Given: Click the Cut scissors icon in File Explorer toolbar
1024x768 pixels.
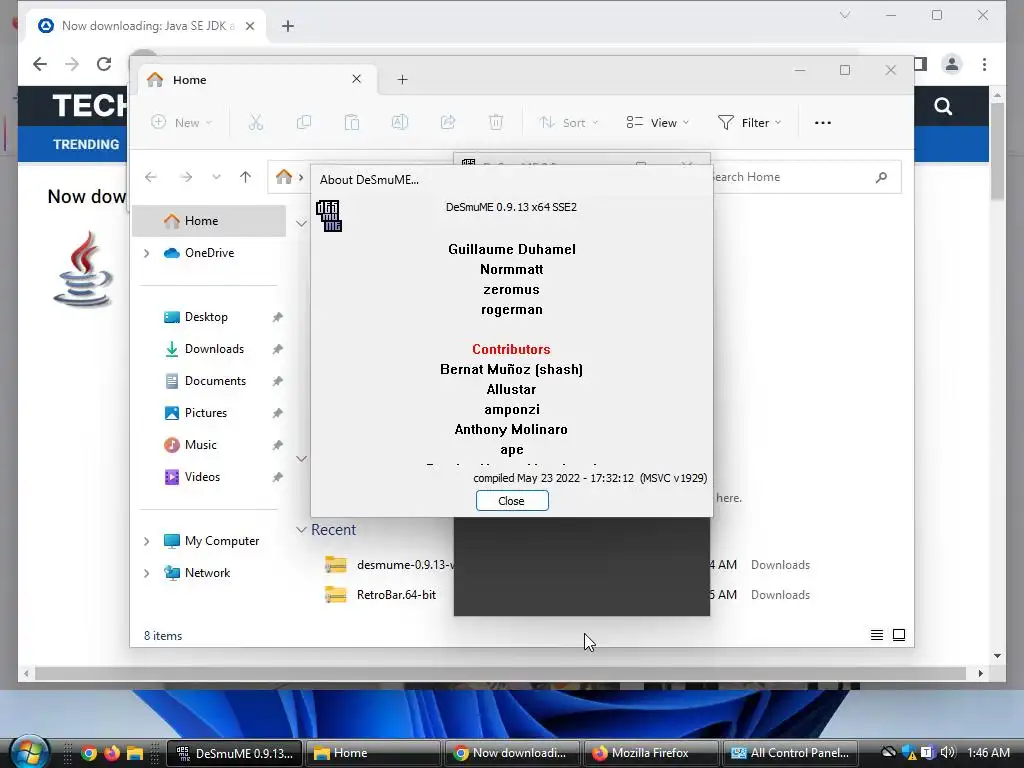Looking at the screenshot, I should coord(255,122).
